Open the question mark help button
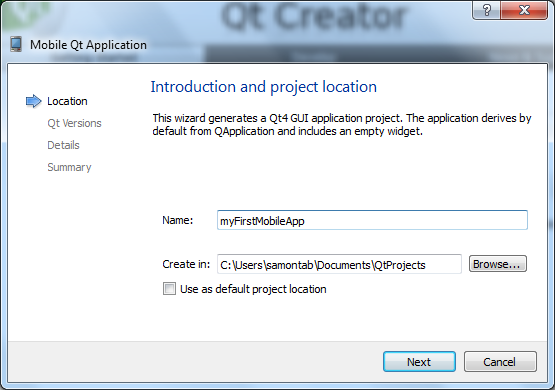The image size is (555, 390). [487, 10]
